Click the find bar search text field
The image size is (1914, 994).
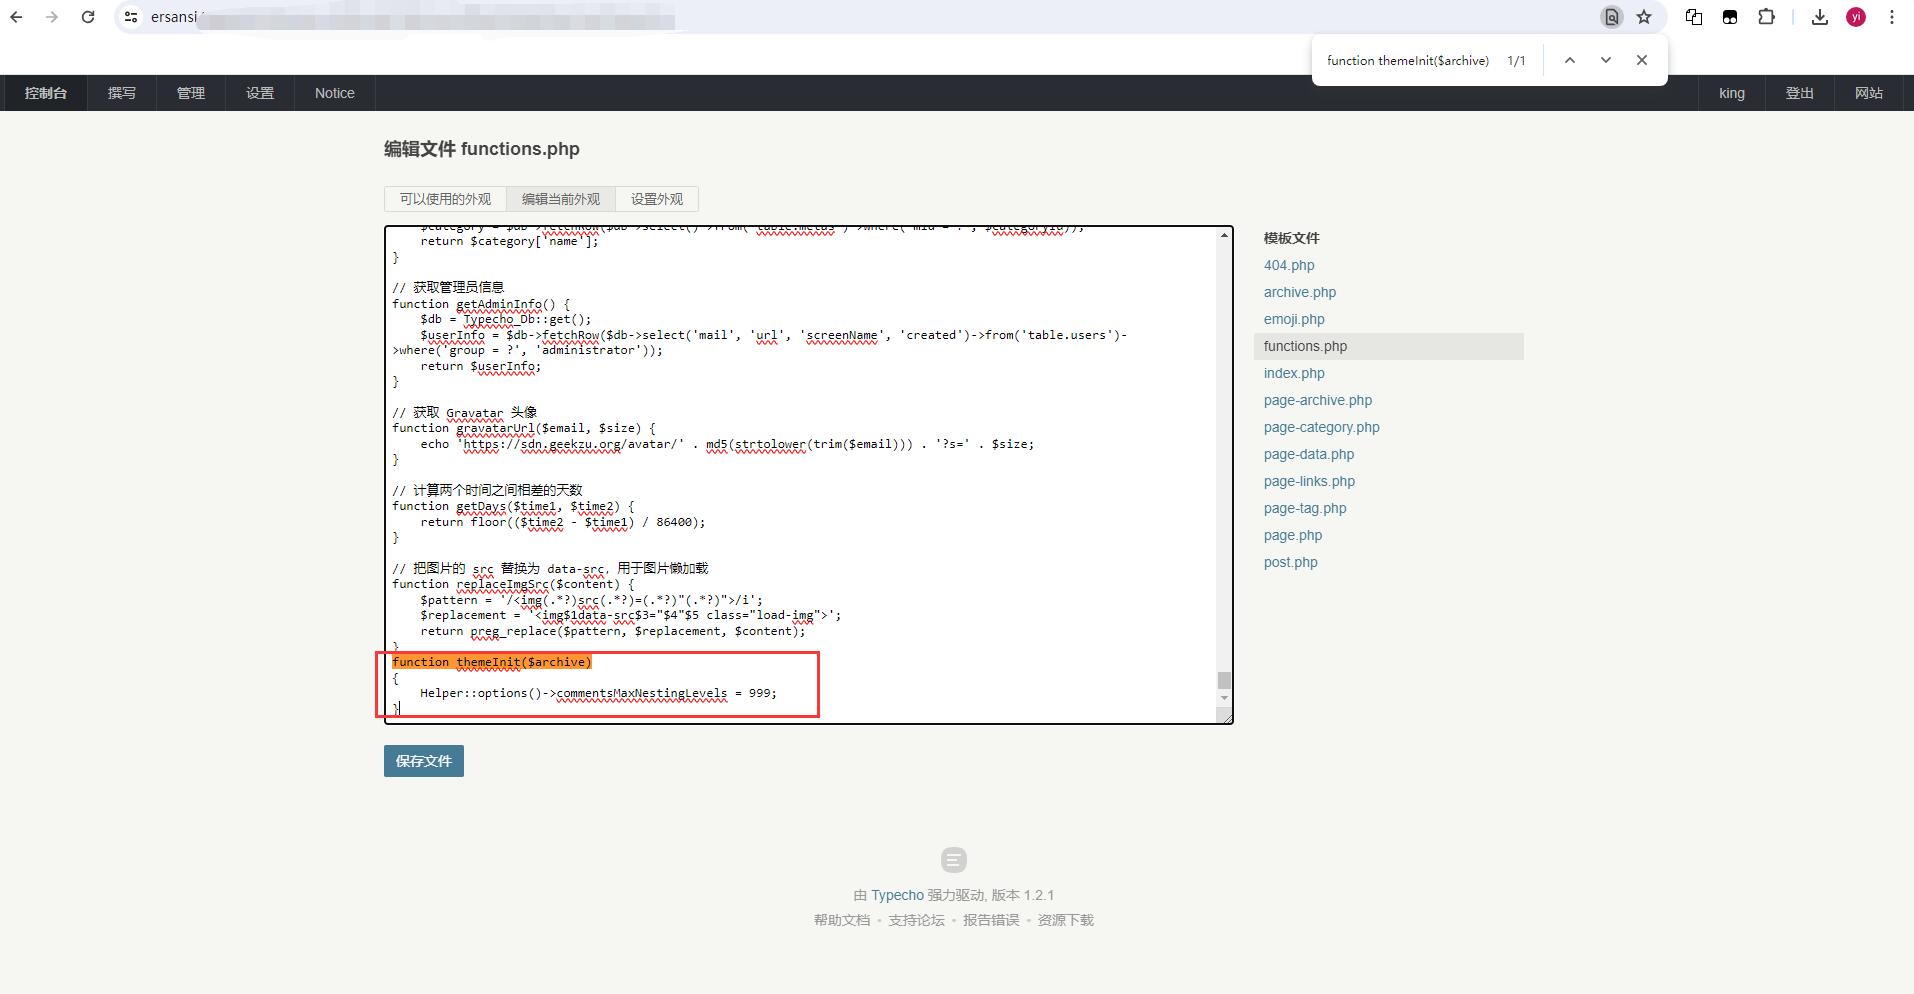(1408, 60)
